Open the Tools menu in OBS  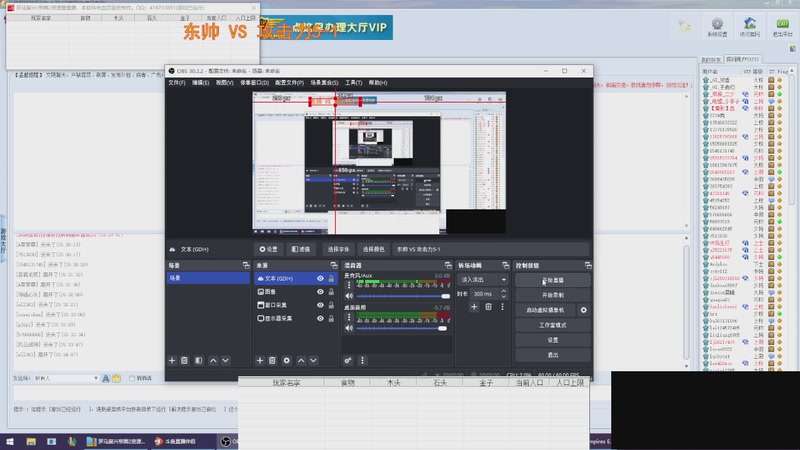point(353,83)
